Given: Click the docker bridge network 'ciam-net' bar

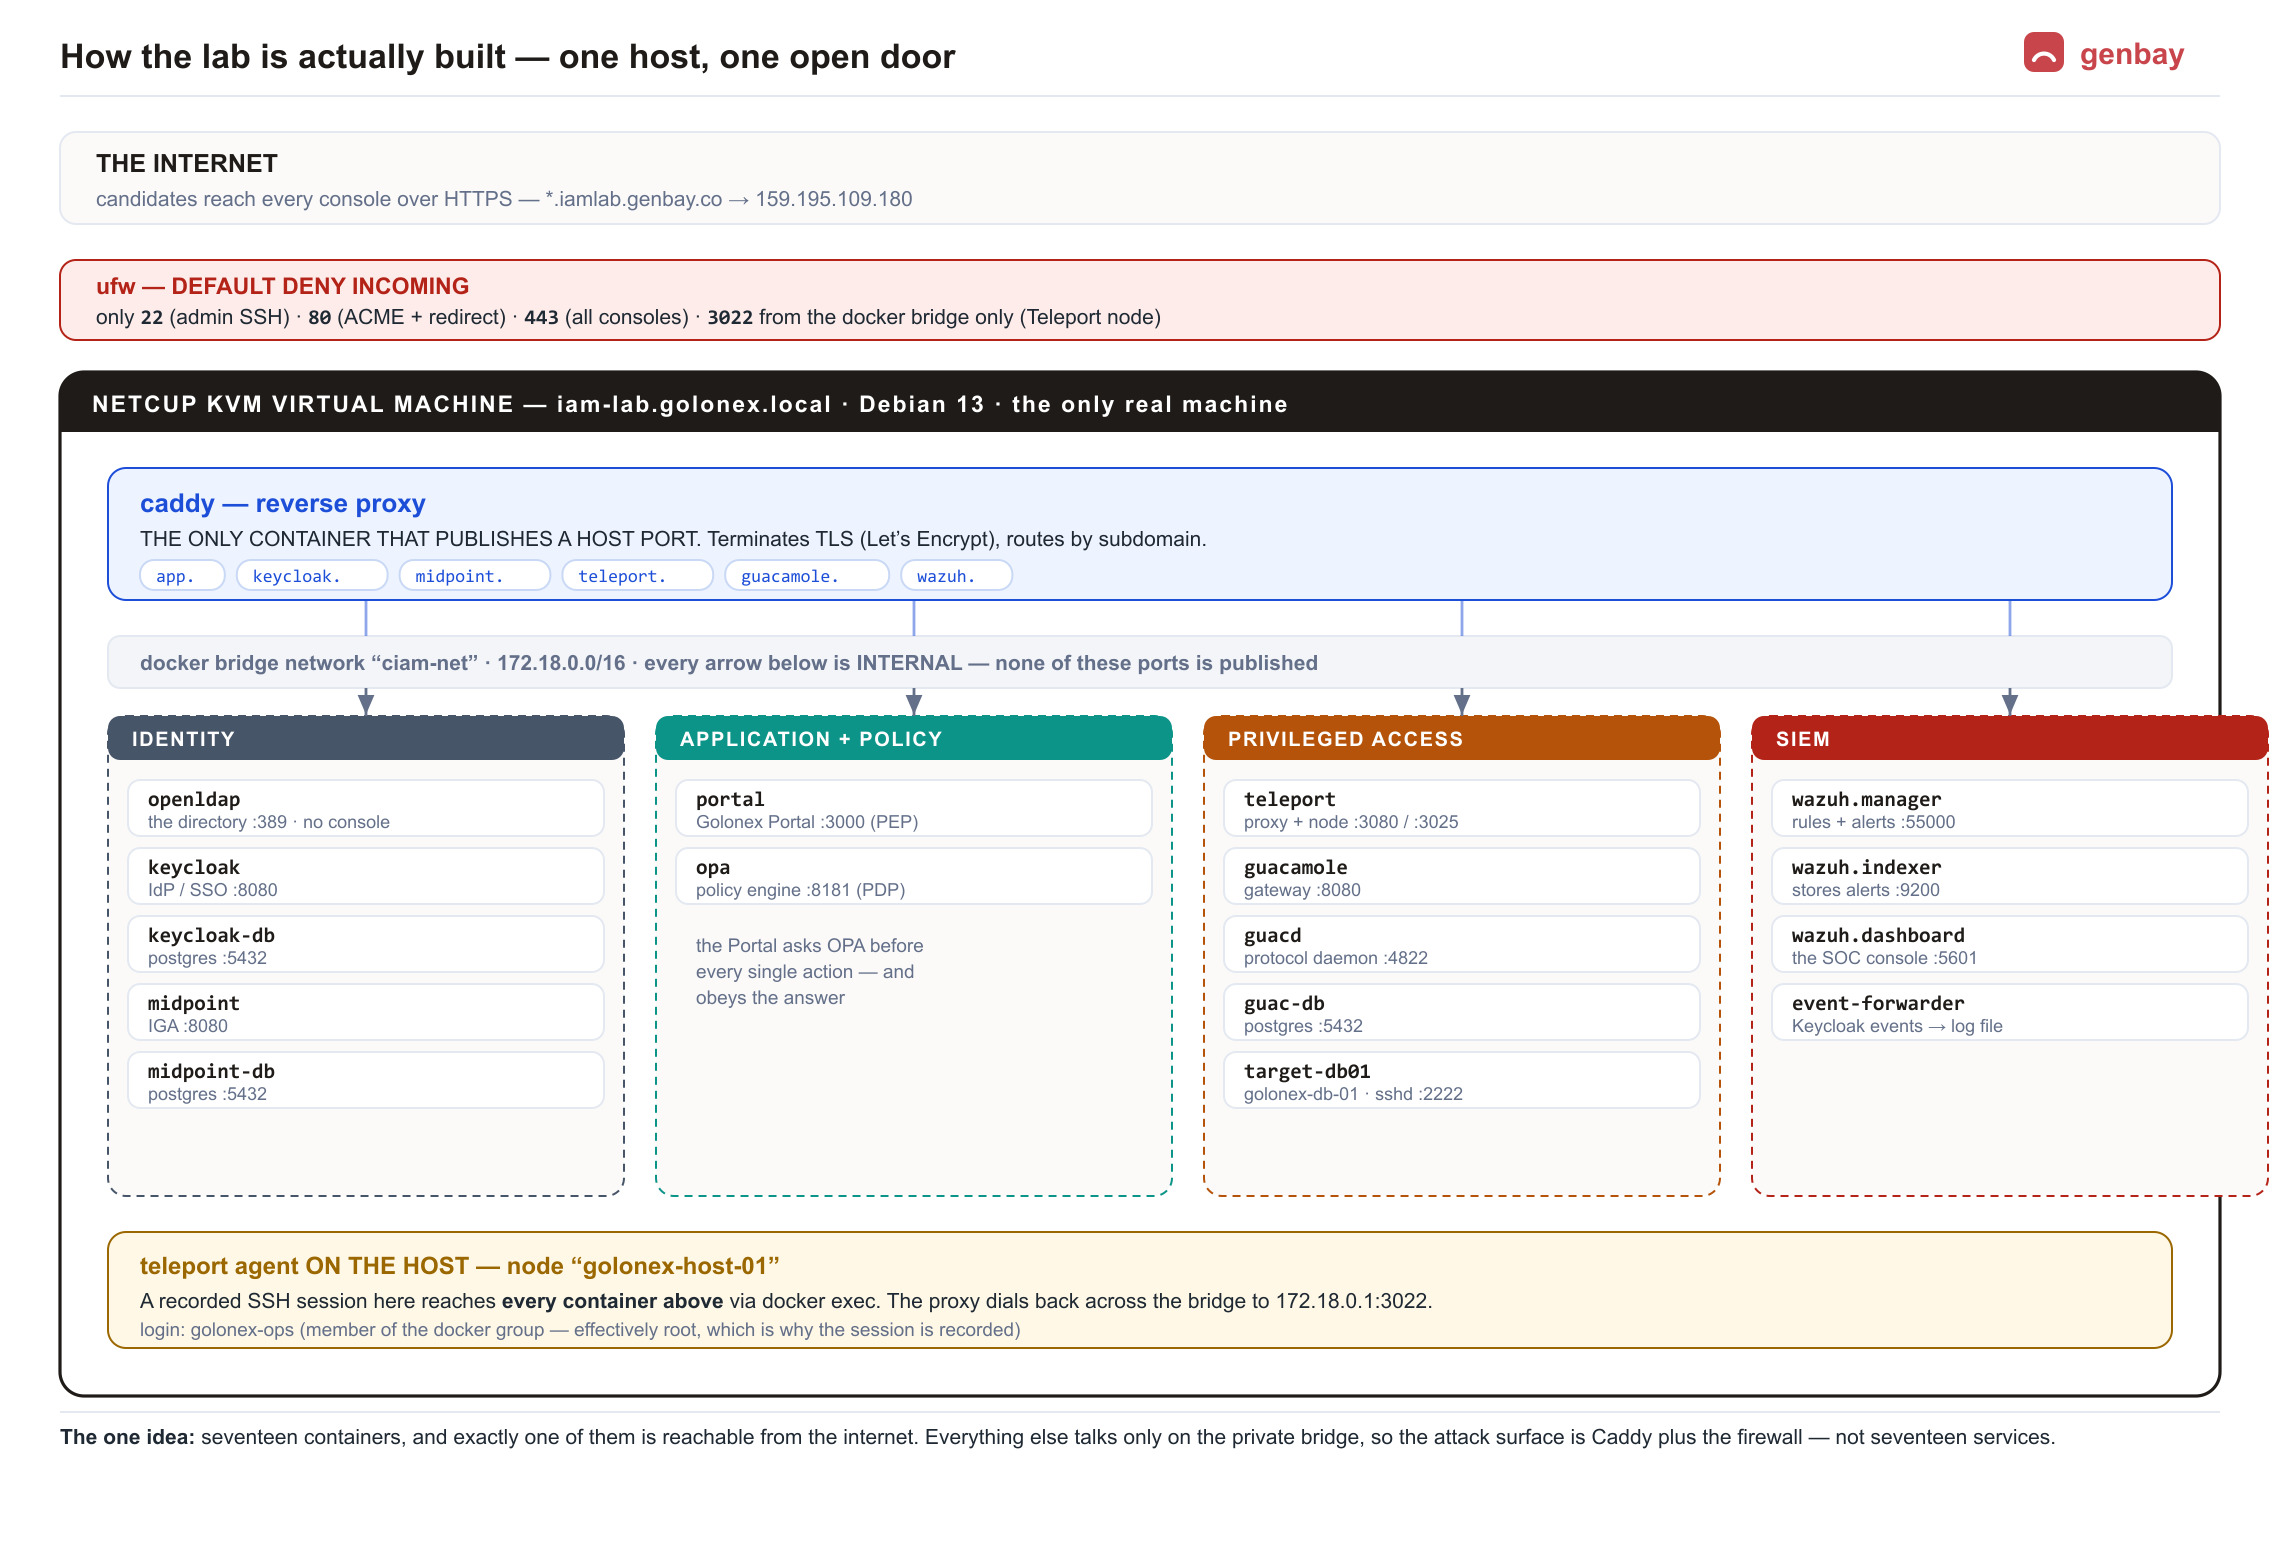Looking at the screenshot, I should 1140,662.
